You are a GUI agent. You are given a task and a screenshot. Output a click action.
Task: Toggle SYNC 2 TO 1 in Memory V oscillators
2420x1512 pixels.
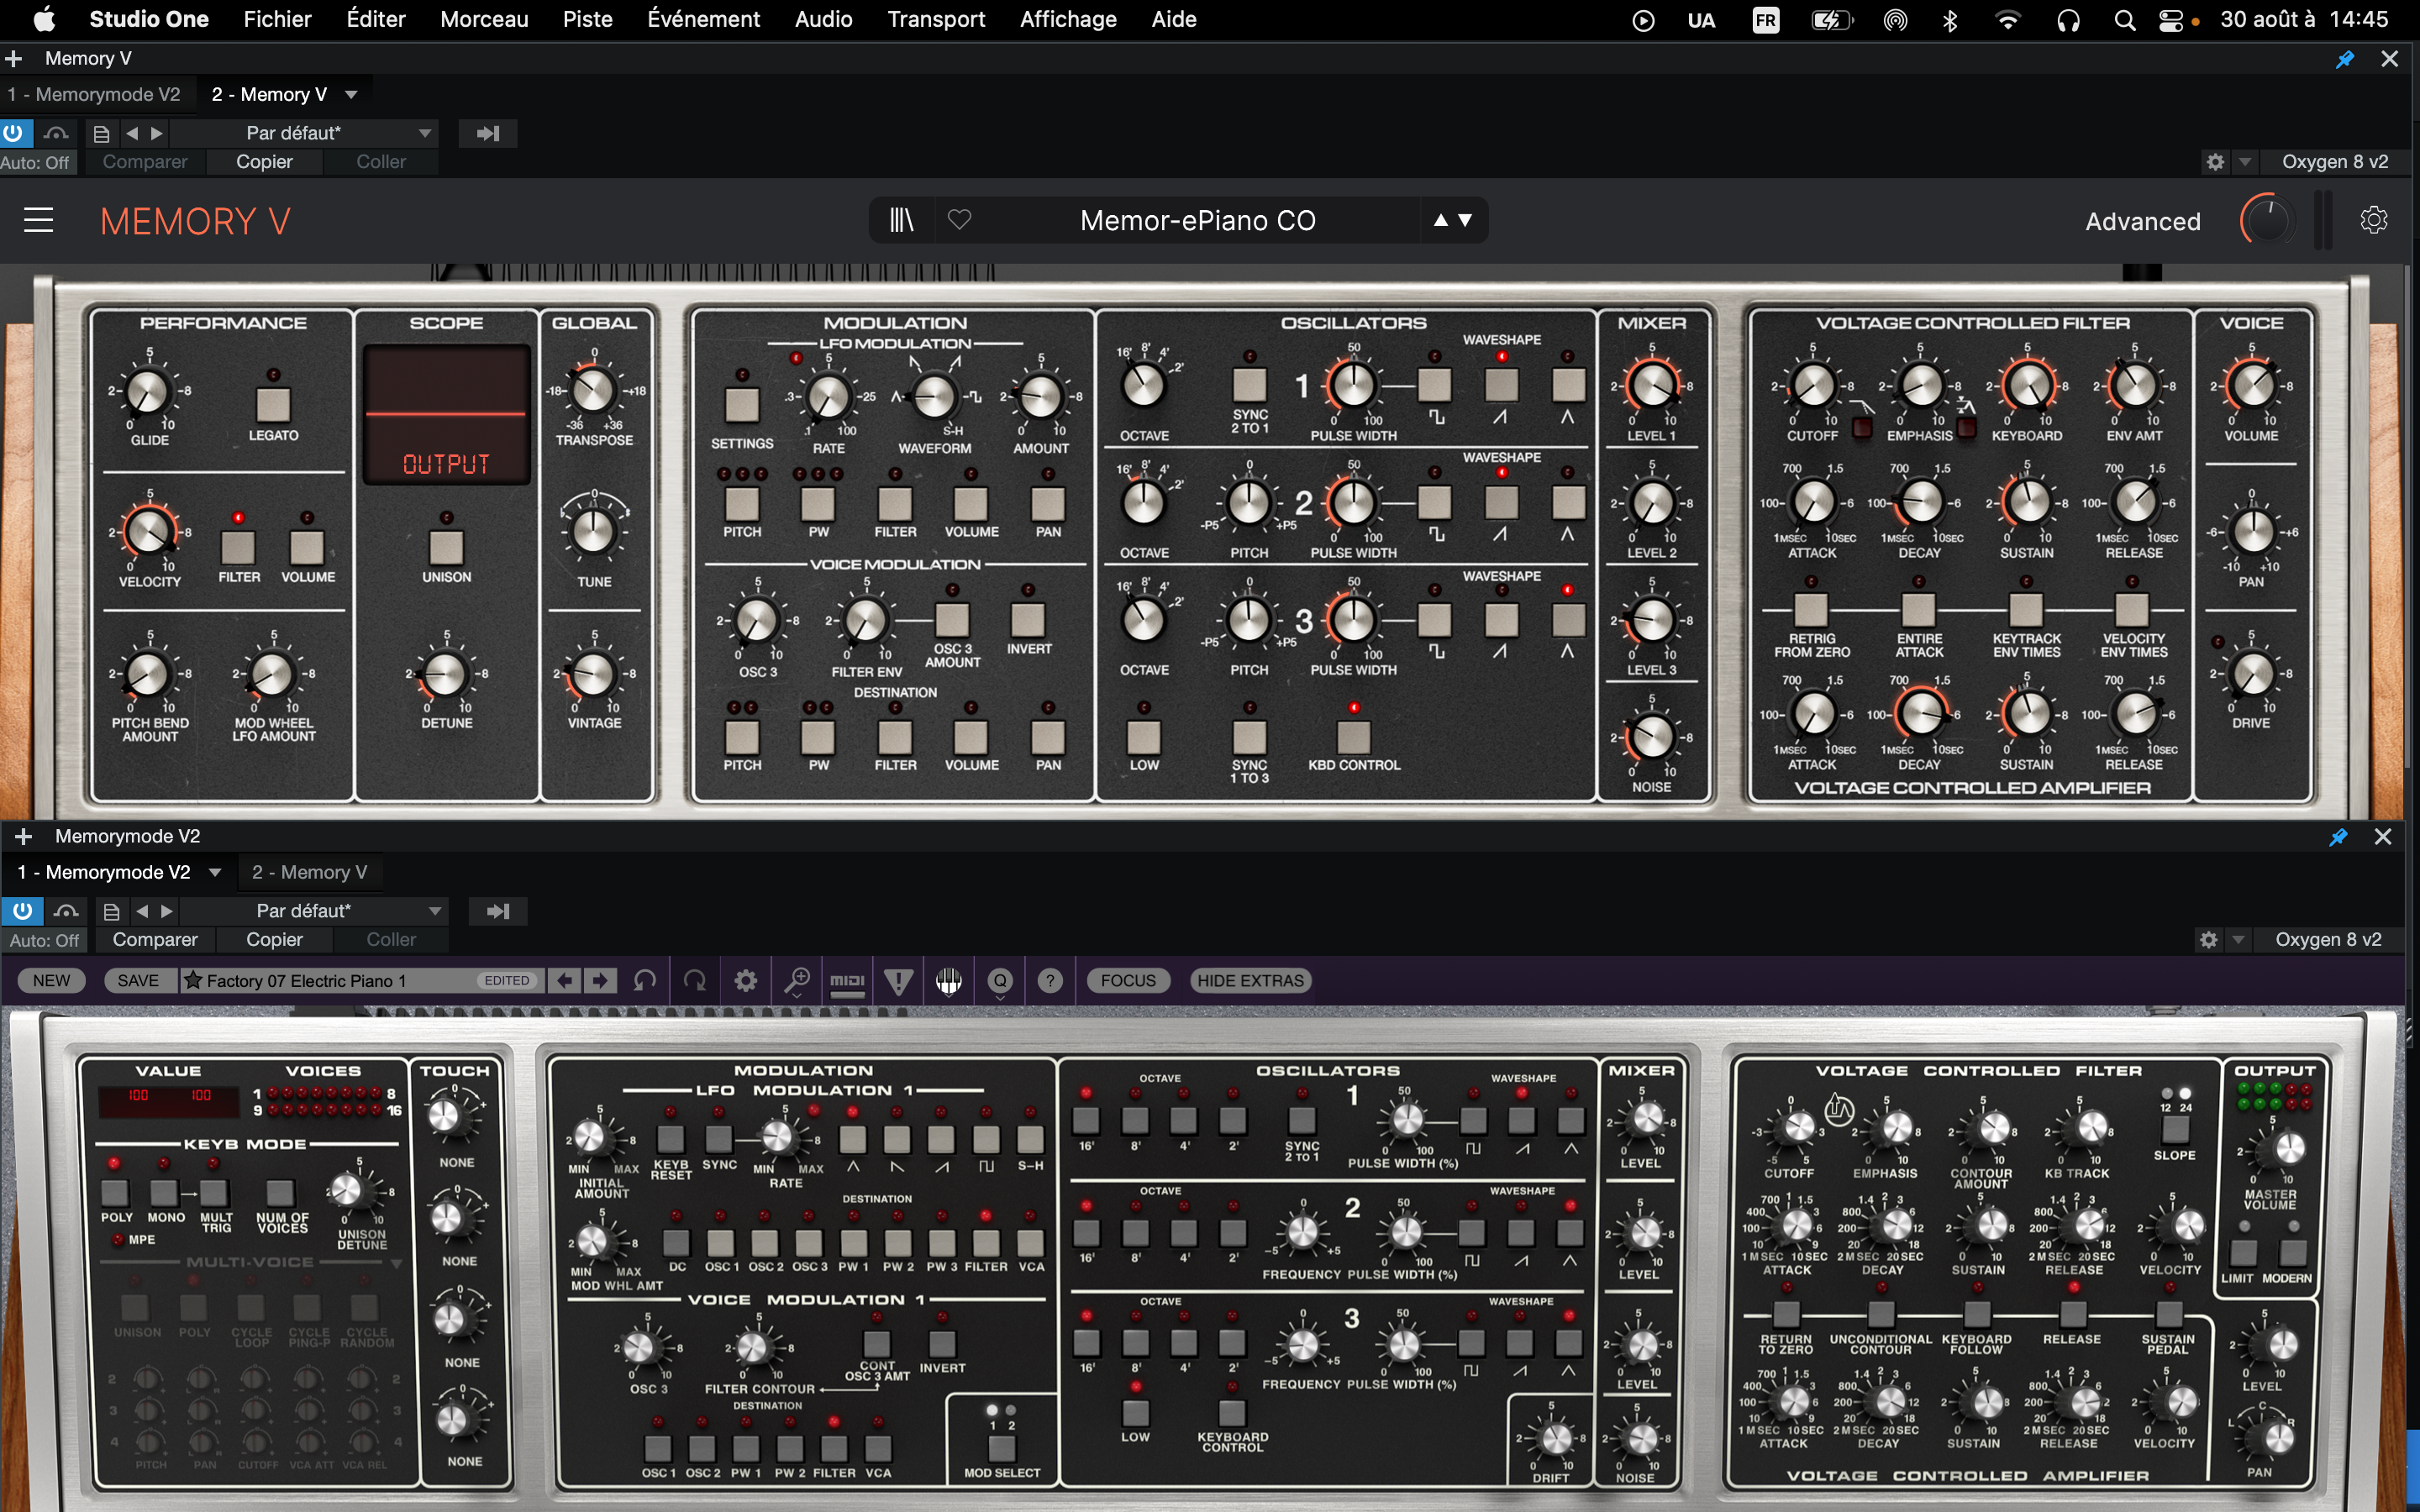tap(1249, 384)
